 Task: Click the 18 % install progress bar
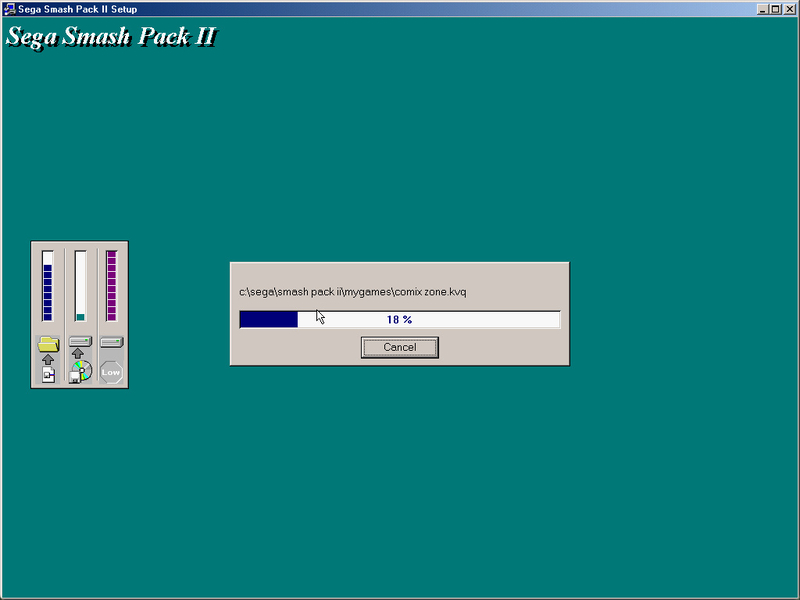[400, 319]
